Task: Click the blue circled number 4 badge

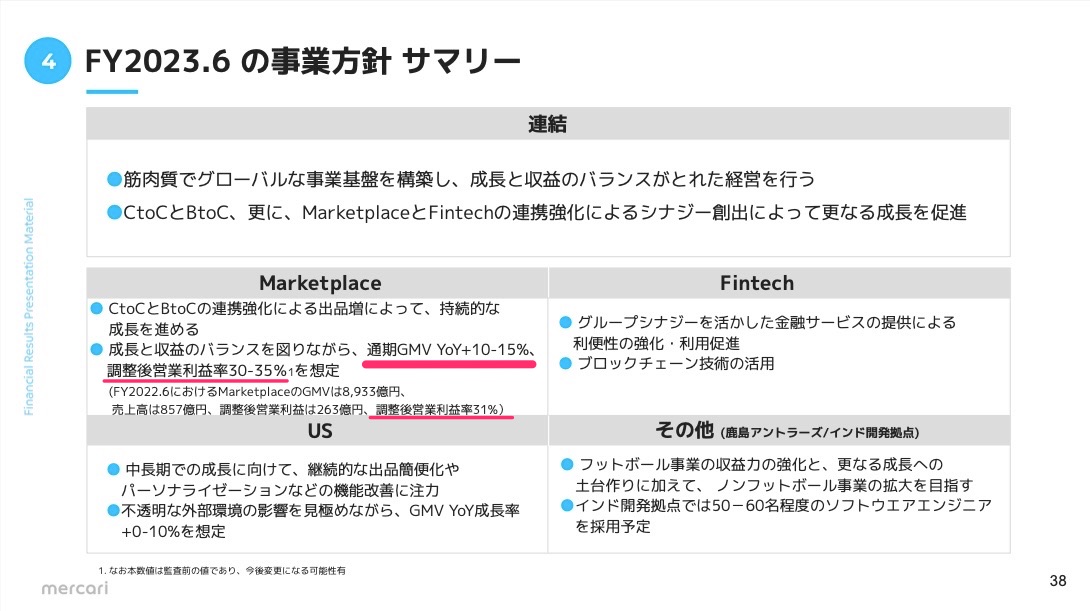Action: (x=48, y=61)
